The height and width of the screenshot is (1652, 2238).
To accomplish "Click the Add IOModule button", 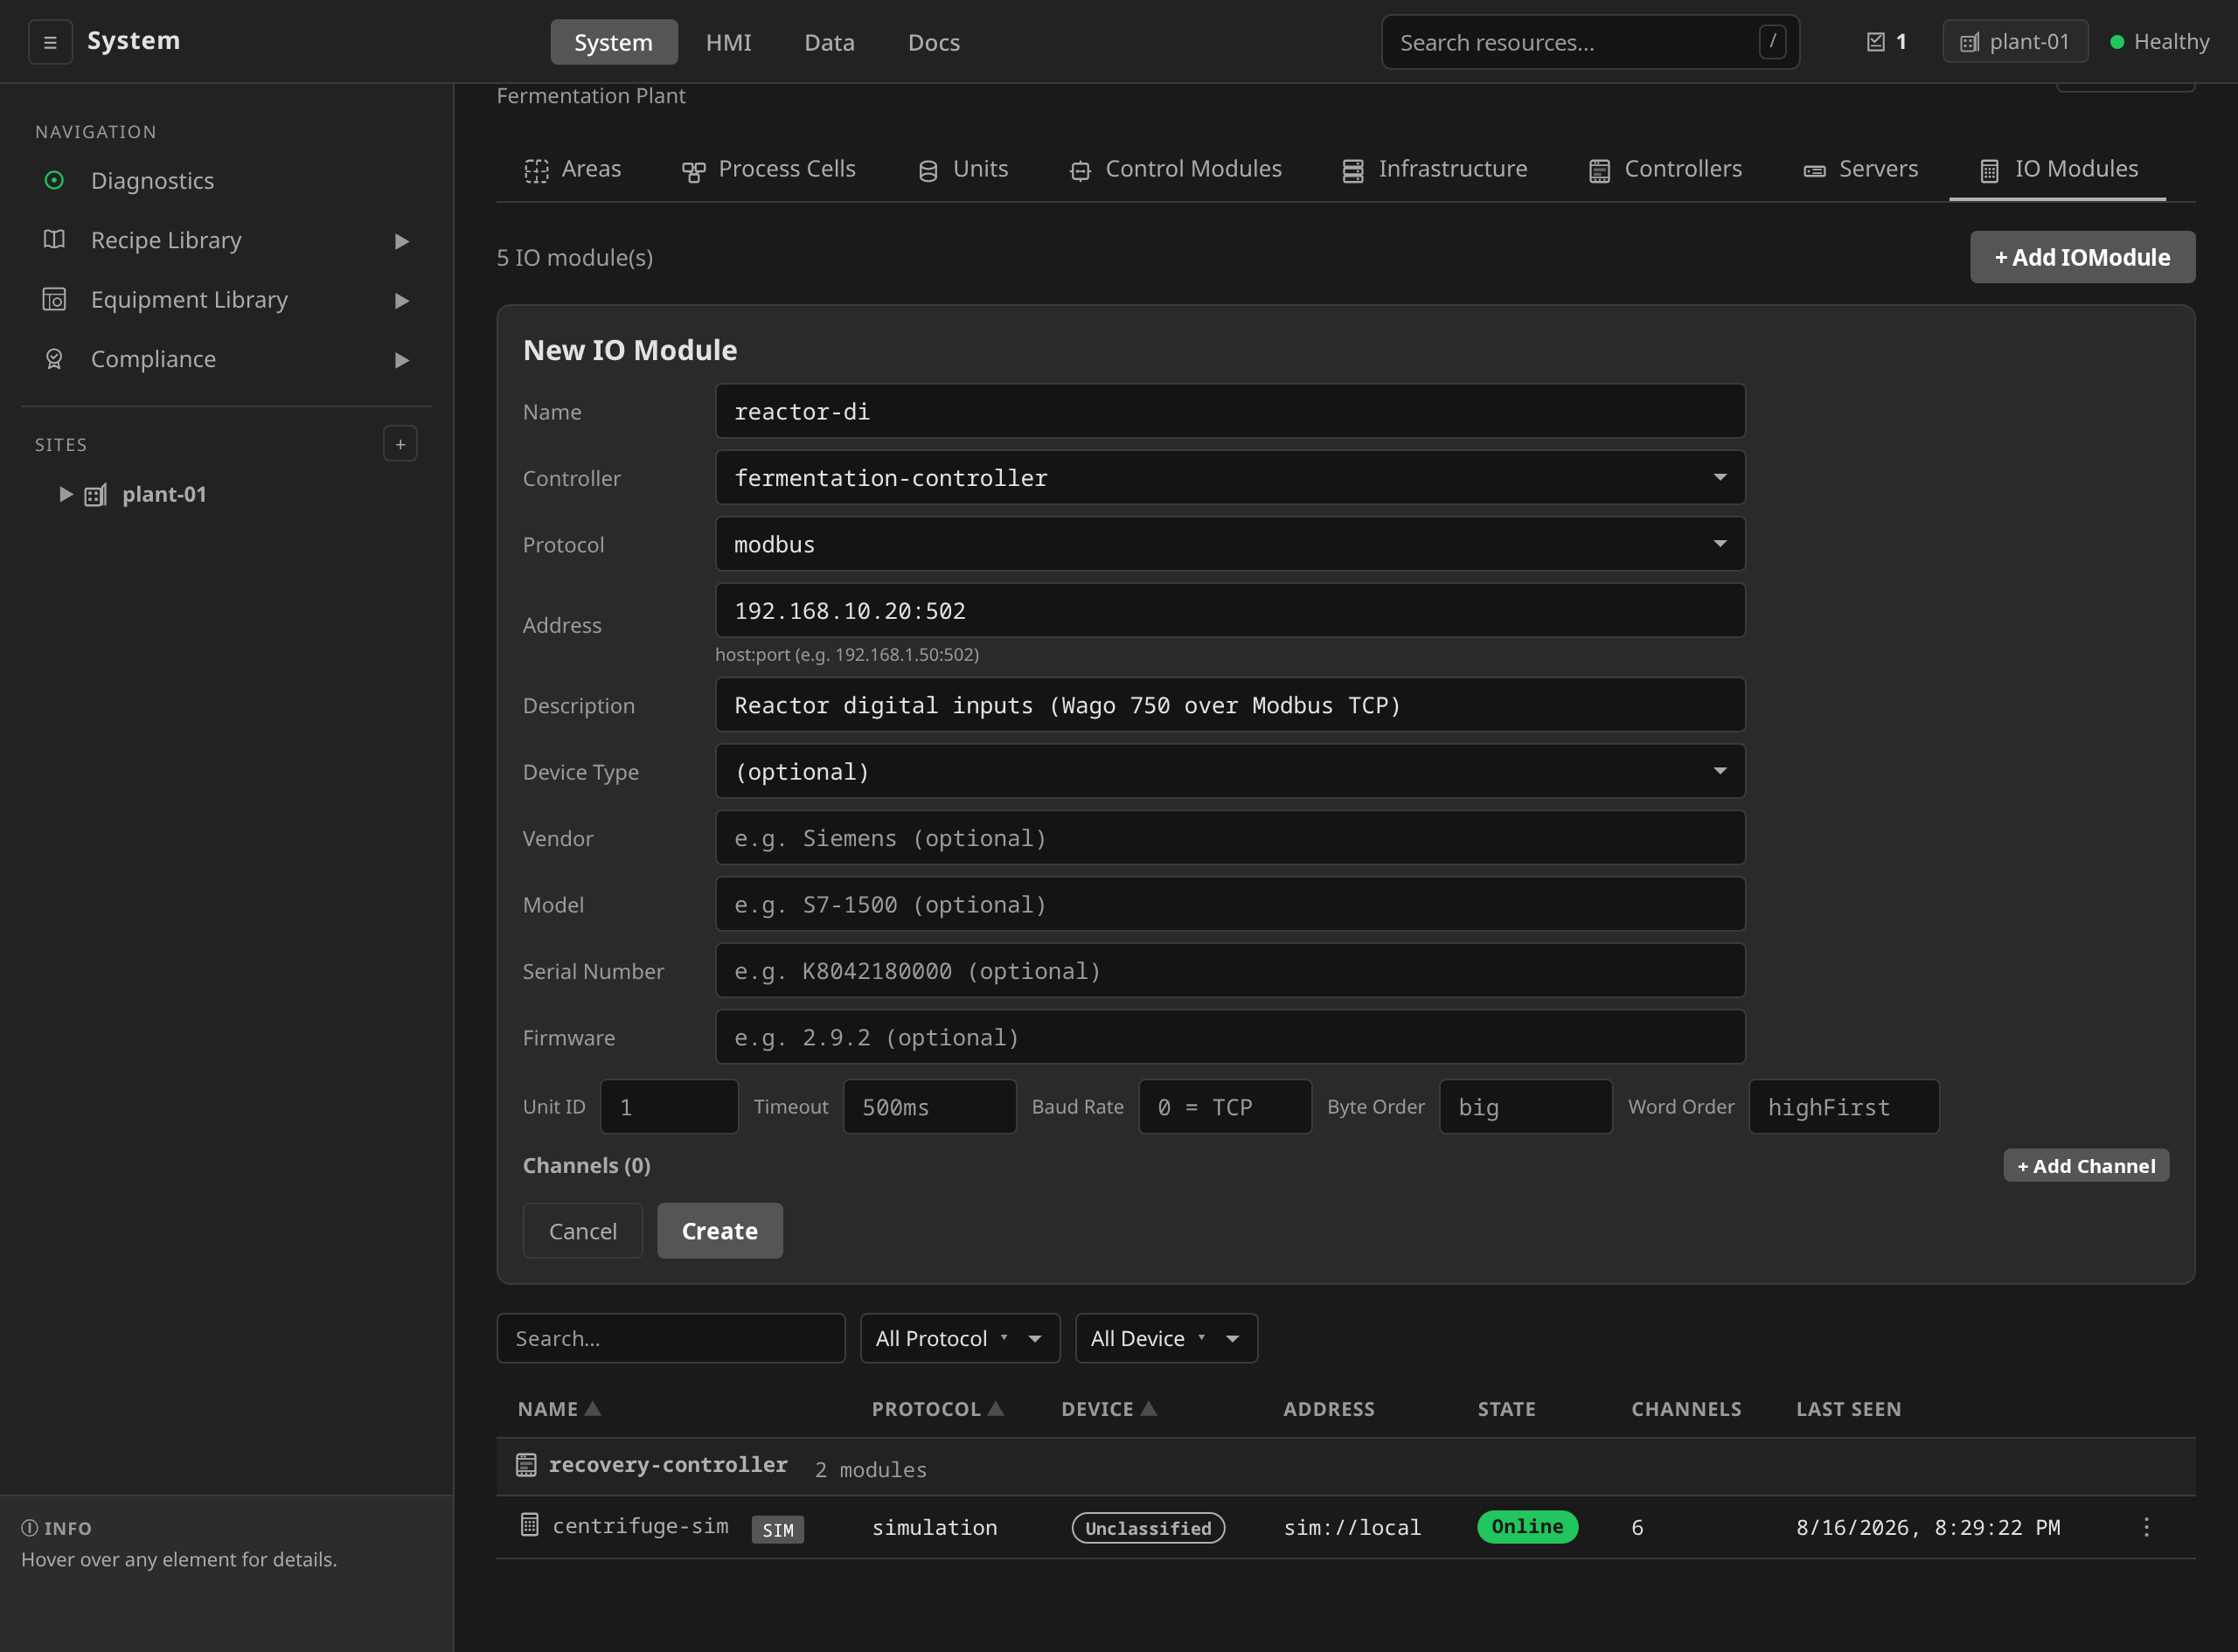I will (x=2082, y=257).
